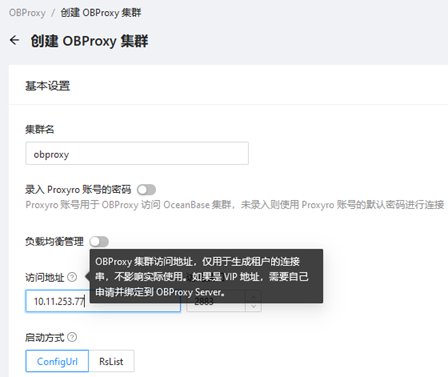Click the Proxyro 账号 description hint text
448x377 pixels.
click(x=235, y=204)
